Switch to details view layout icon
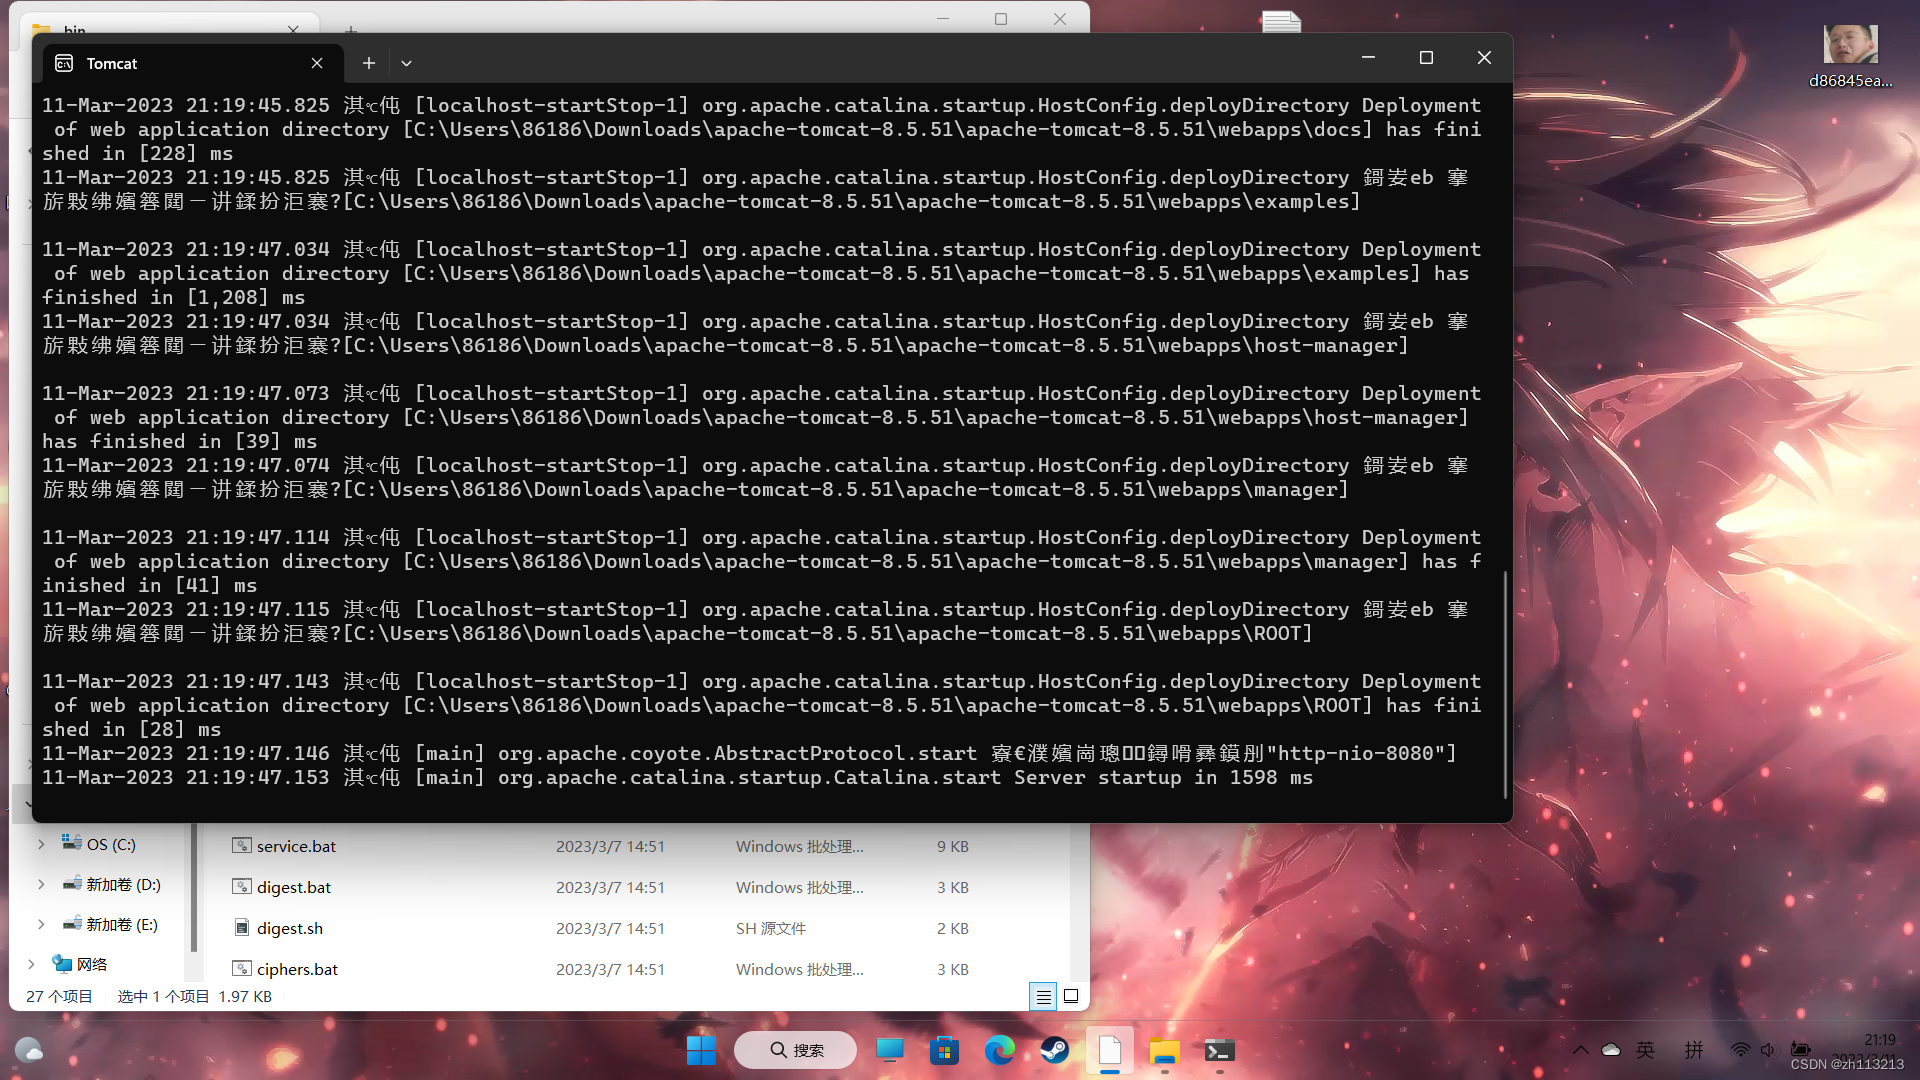 (1043, 996)
